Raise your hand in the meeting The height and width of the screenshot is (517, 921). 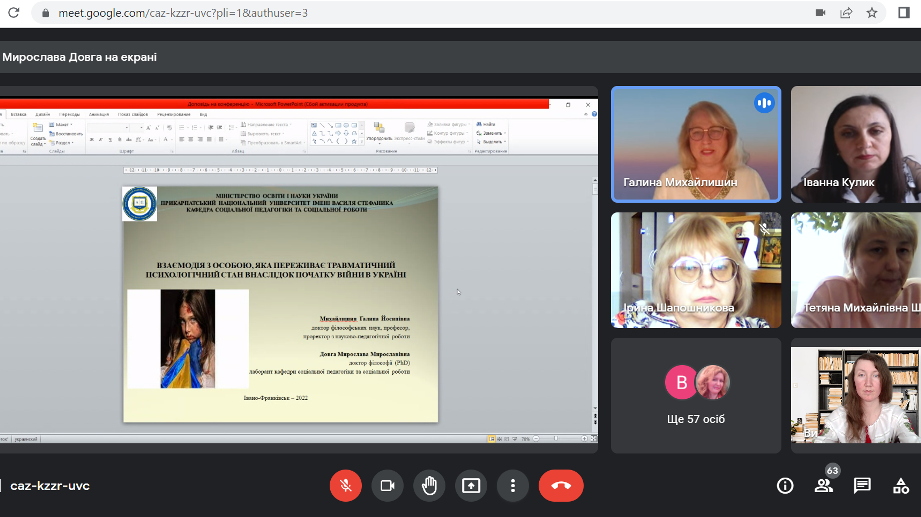429,485
